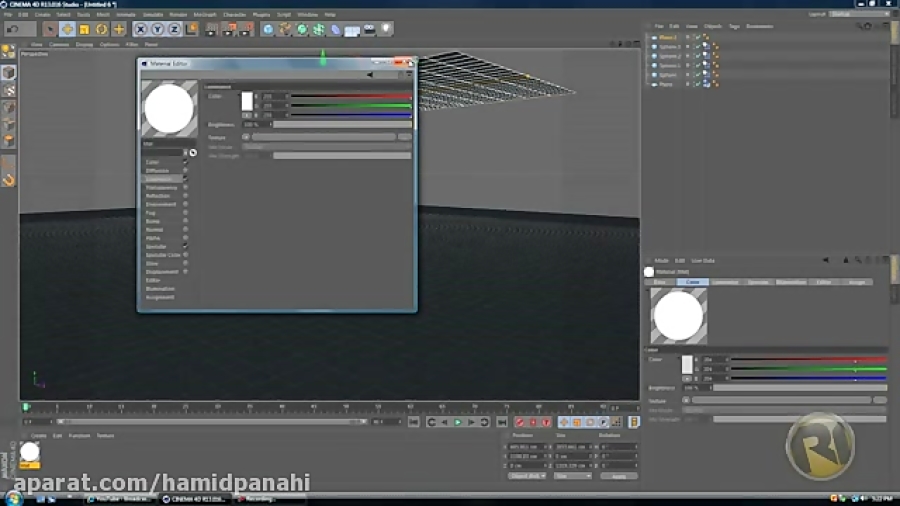Screen dimensions: 900x506
Task: Open the MoGraph menu
Action: coord(205,14)
